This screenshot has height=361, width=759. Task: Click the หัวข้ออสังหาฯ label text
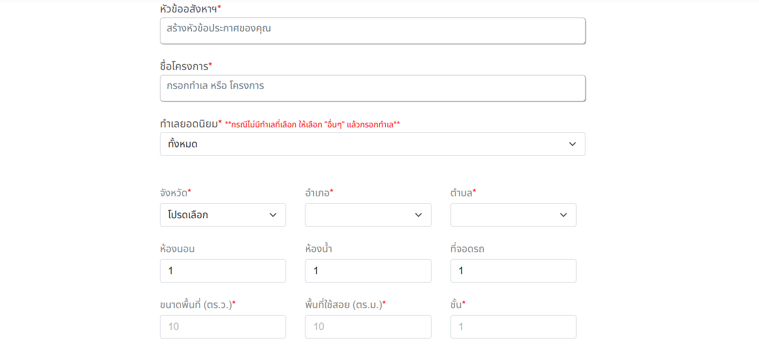pos(190,8)
